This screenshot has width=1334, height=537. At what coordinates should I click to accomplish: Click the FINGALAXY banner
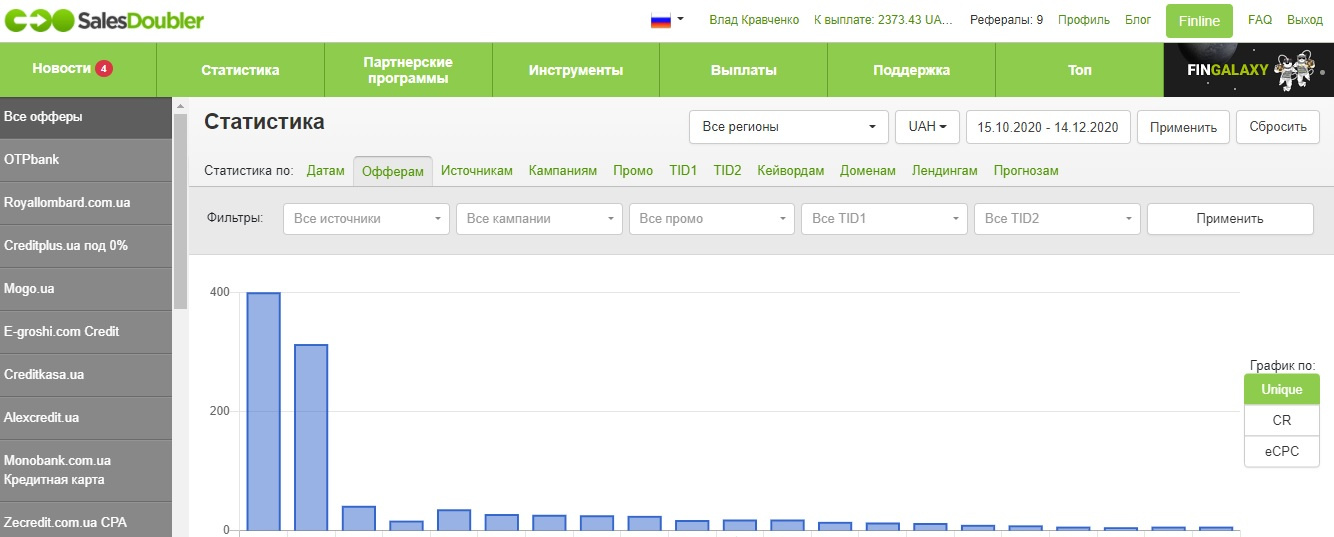tap(1249, 70)
